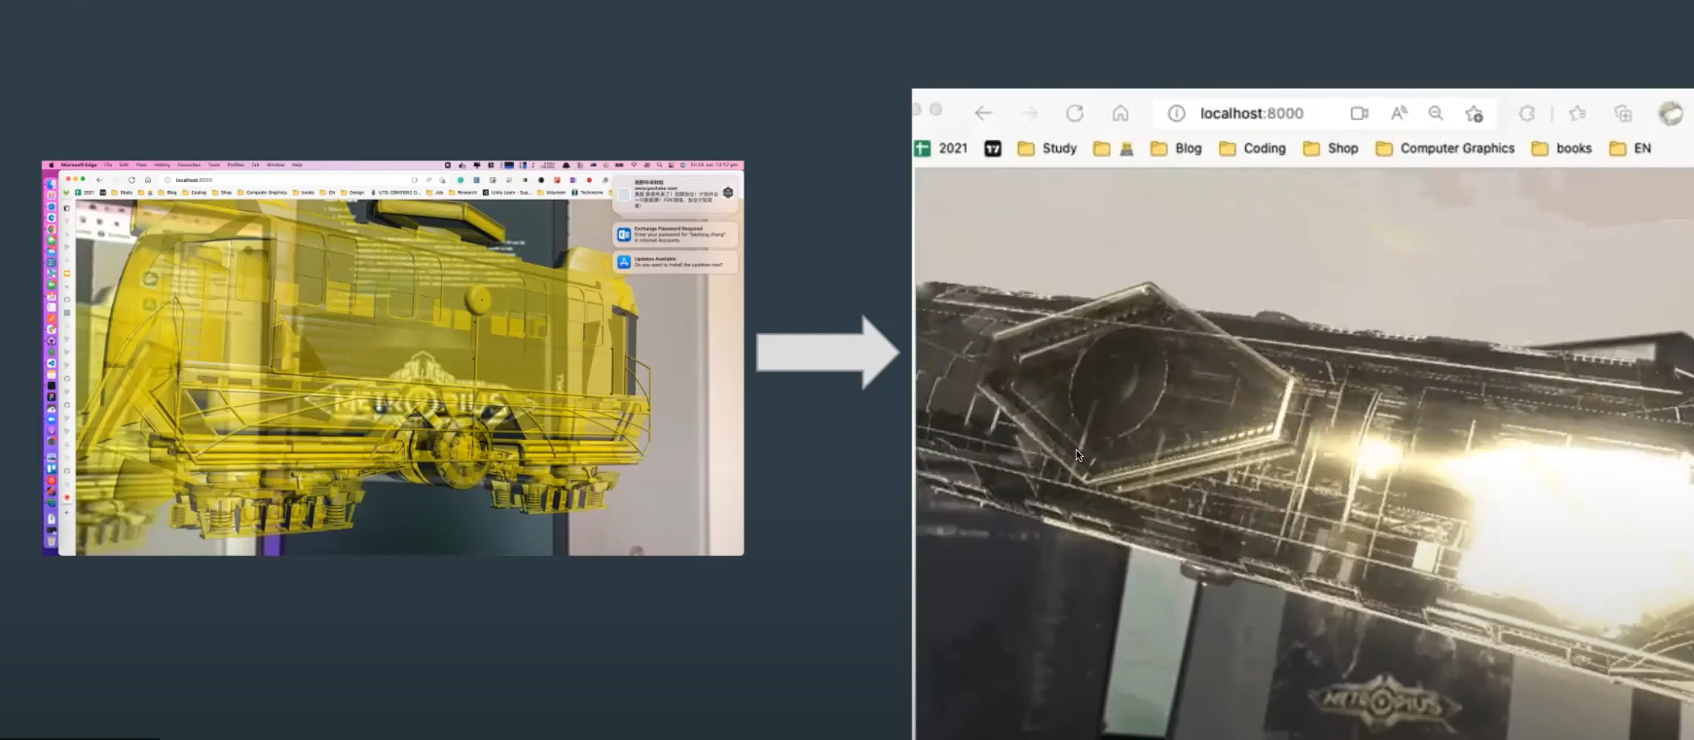
Task: Click the profile avatar in large browser toolbar
Action: tap(1670, 113)
